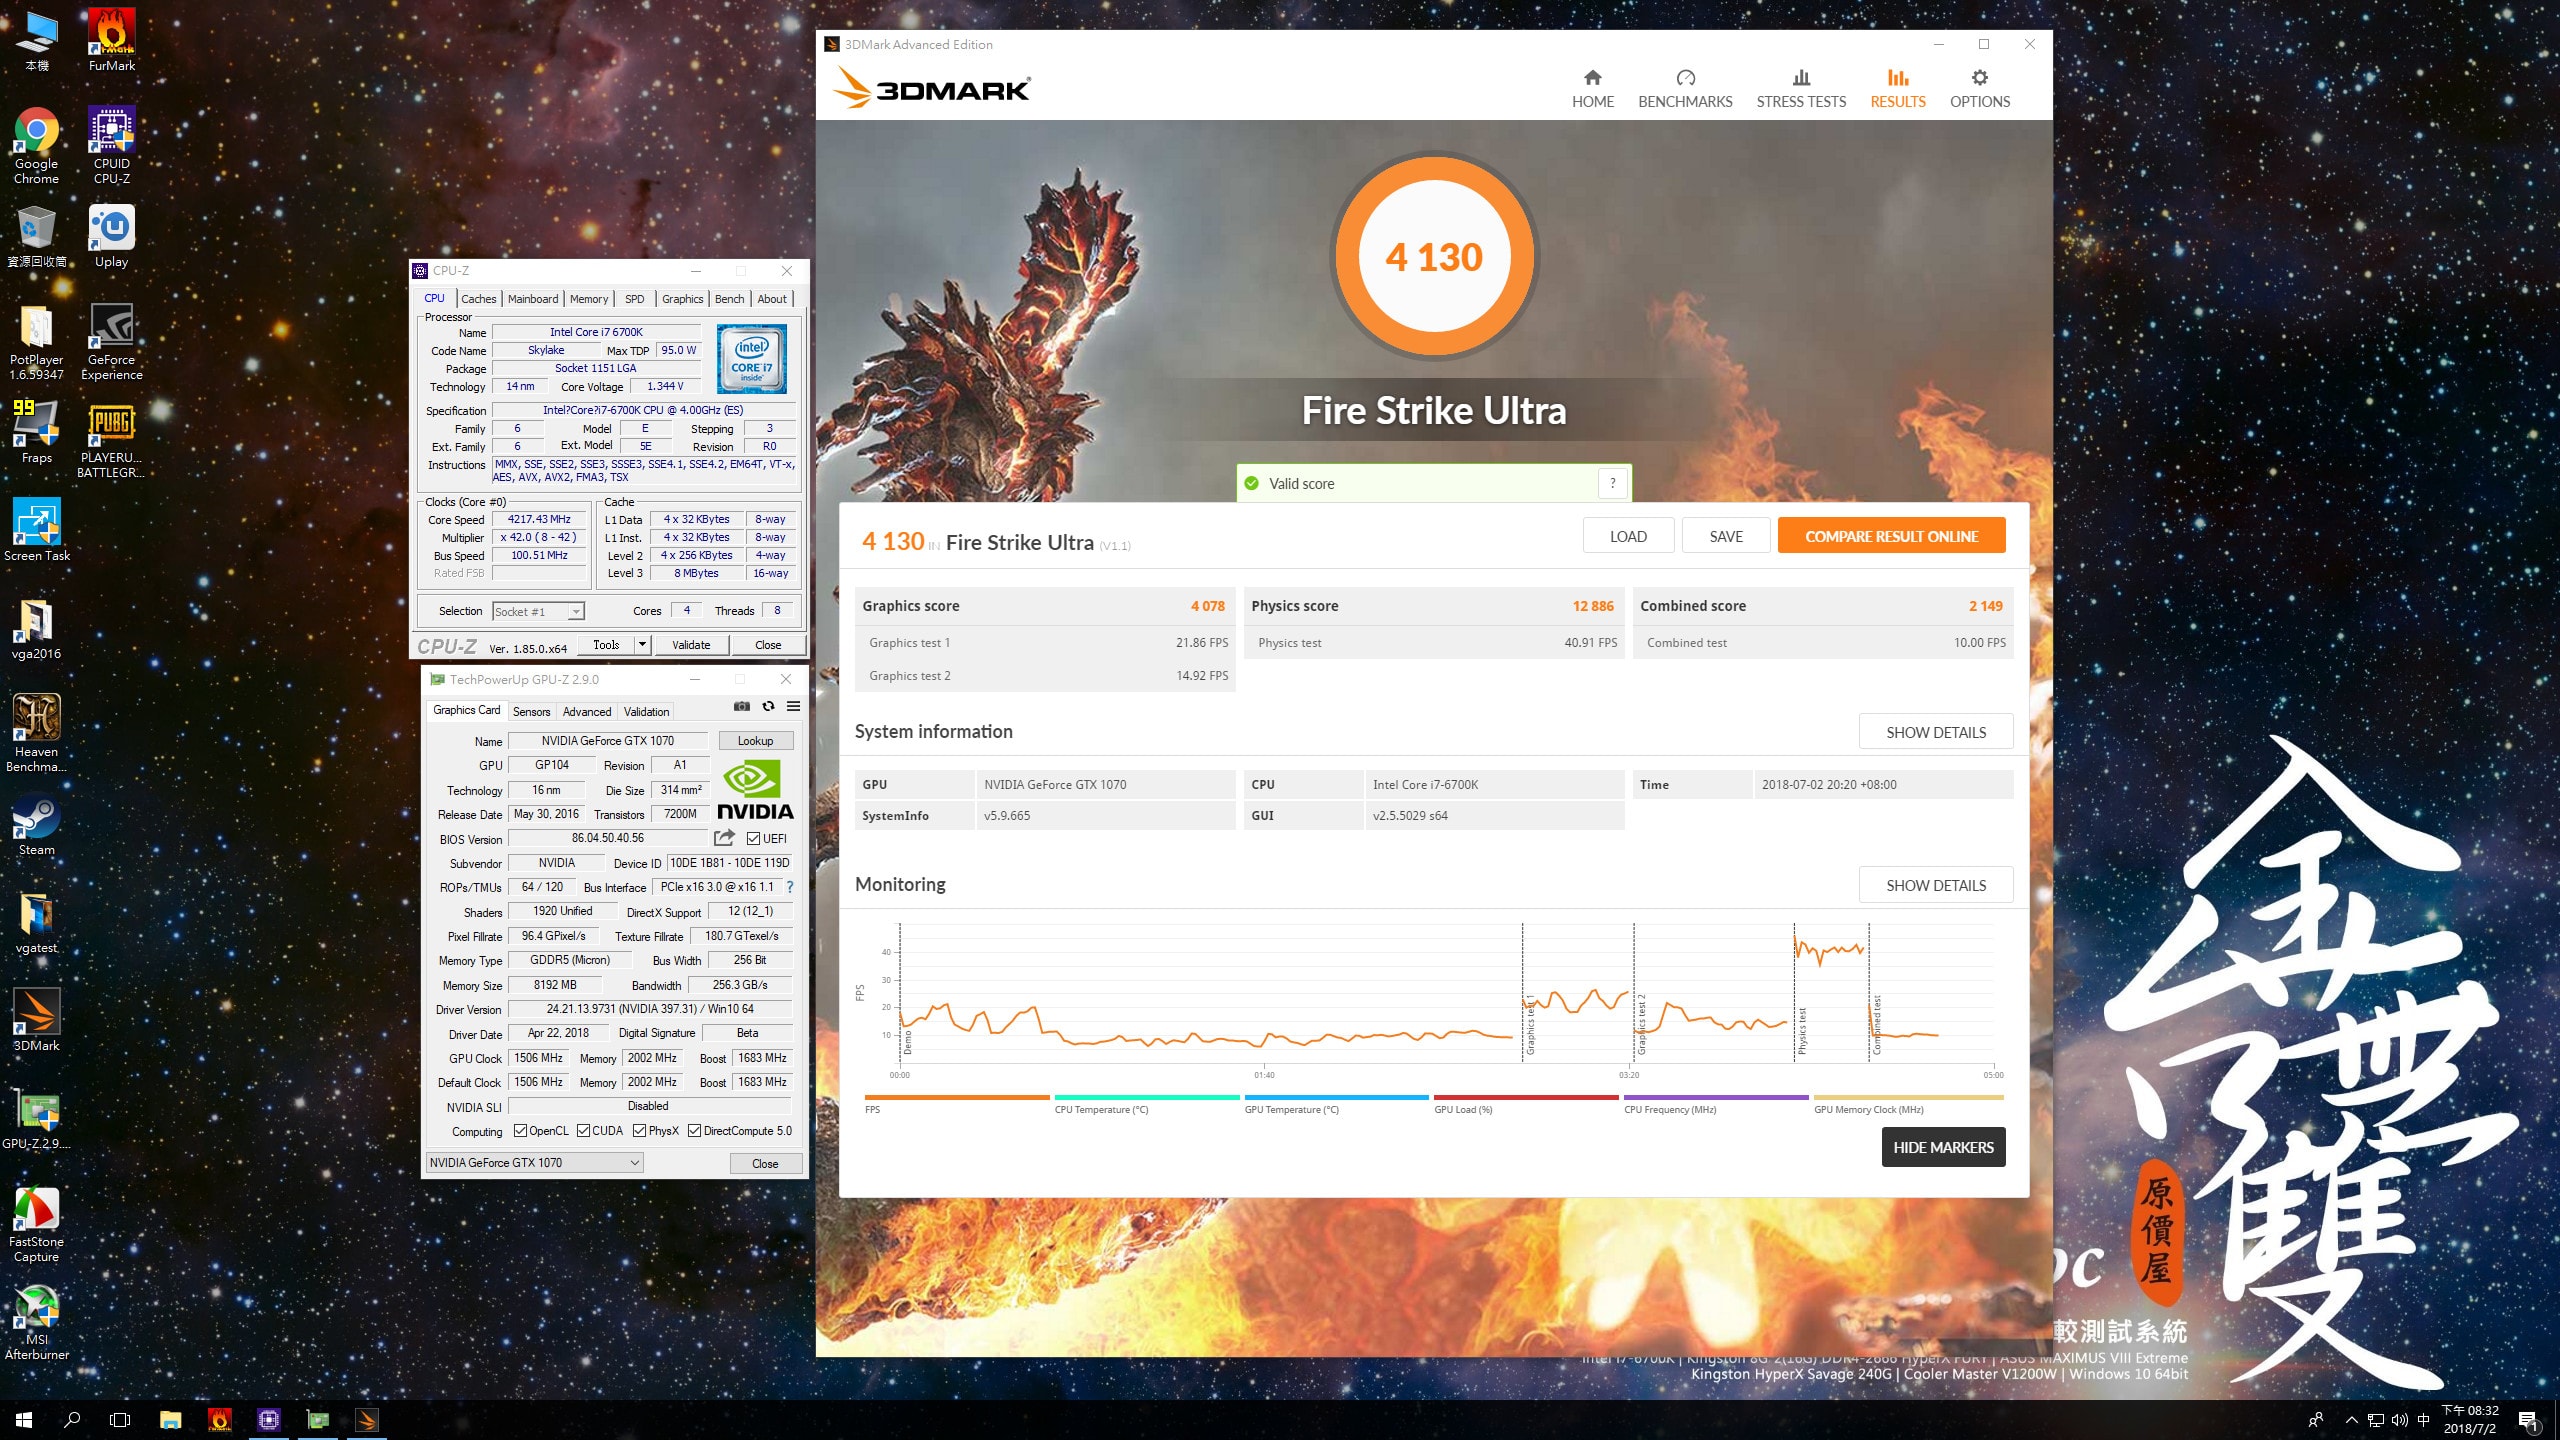This screenshot has width=2560, height=1440.
Task: Open CPU-Z Socket #1 selection dropdown
Action: [576, 611]
